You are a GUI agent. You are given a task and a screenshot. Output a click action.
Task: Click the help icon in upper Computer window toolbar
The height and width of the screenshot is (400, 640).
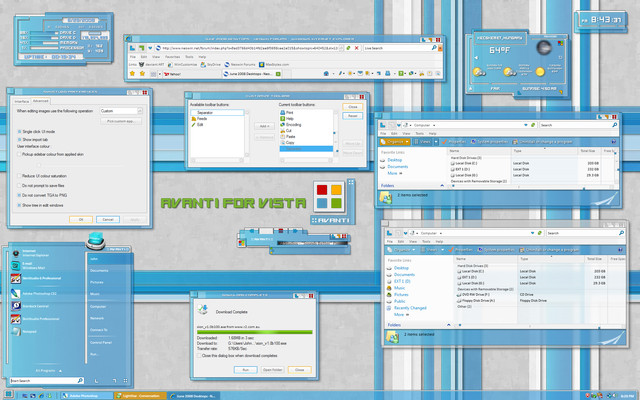click(x=613, y=142)
